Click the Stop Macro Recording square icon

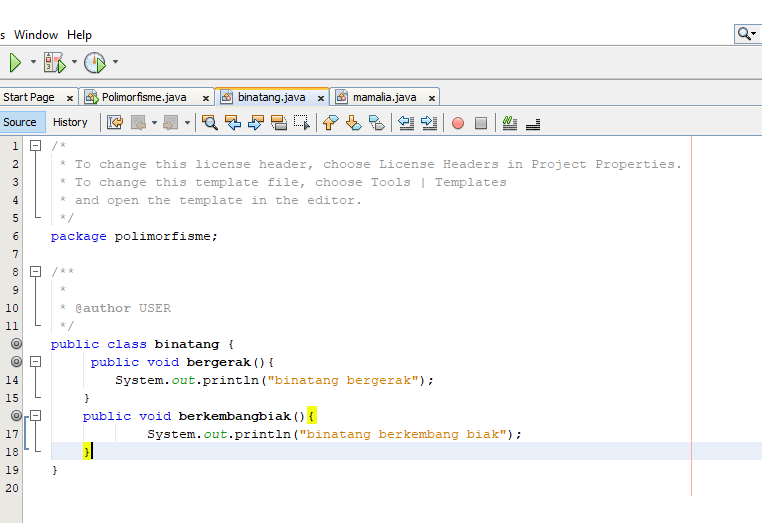pos(481,123)
